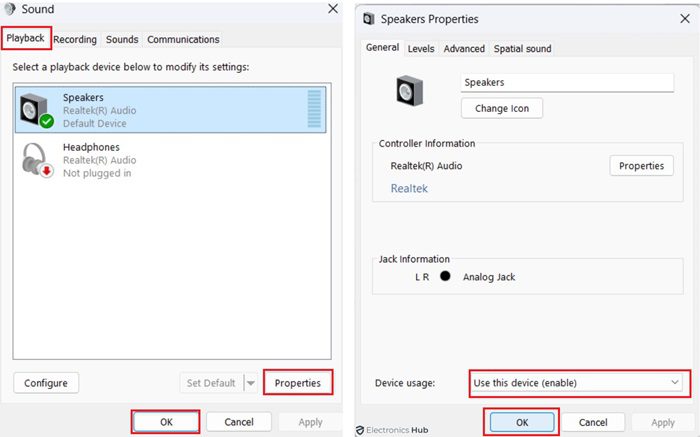The width and height of the screenshot is (700, 437).
Task: Click the speaker icon in Properties General tab
Action: coord(410,91)
